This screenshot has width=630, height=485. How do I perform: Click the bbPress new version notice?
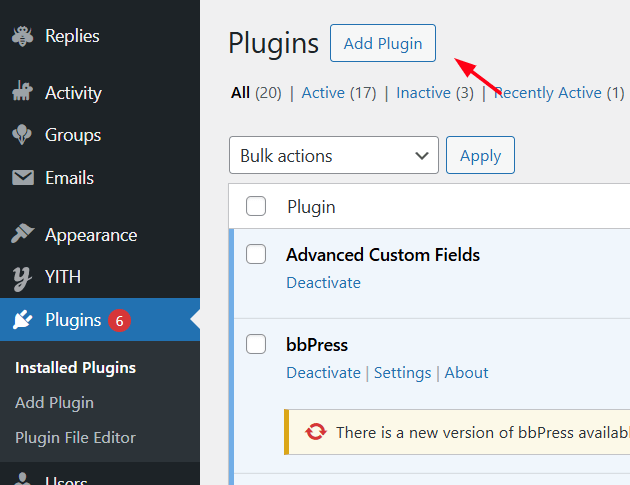[457, 432]
